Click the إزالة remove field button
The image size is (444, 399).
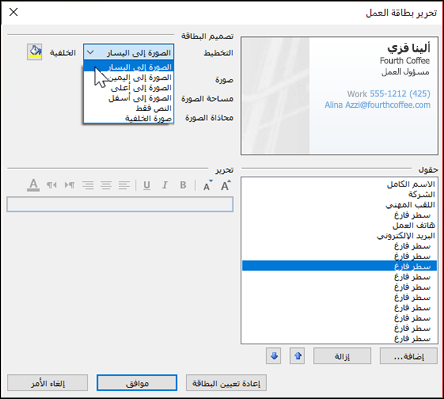[342, 356]
